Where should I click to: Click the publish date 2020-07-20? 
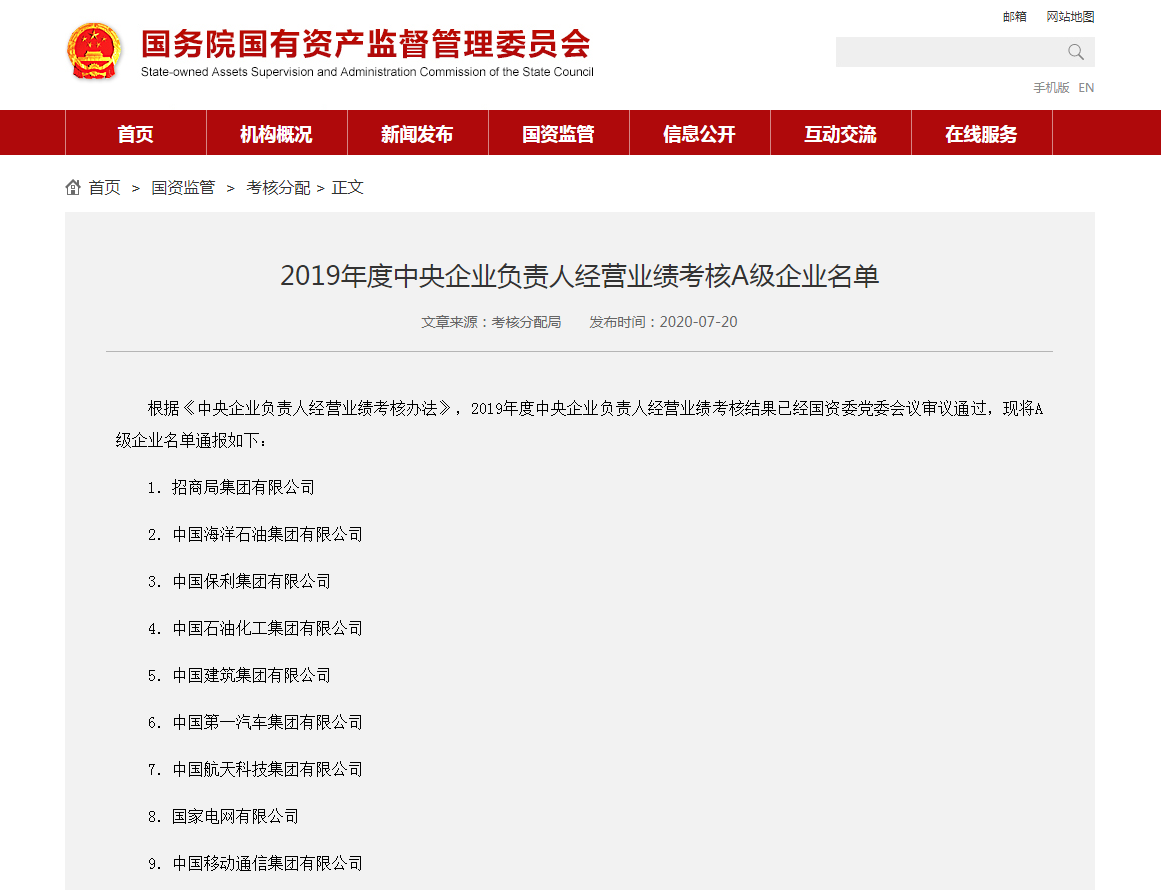(698, 322)
